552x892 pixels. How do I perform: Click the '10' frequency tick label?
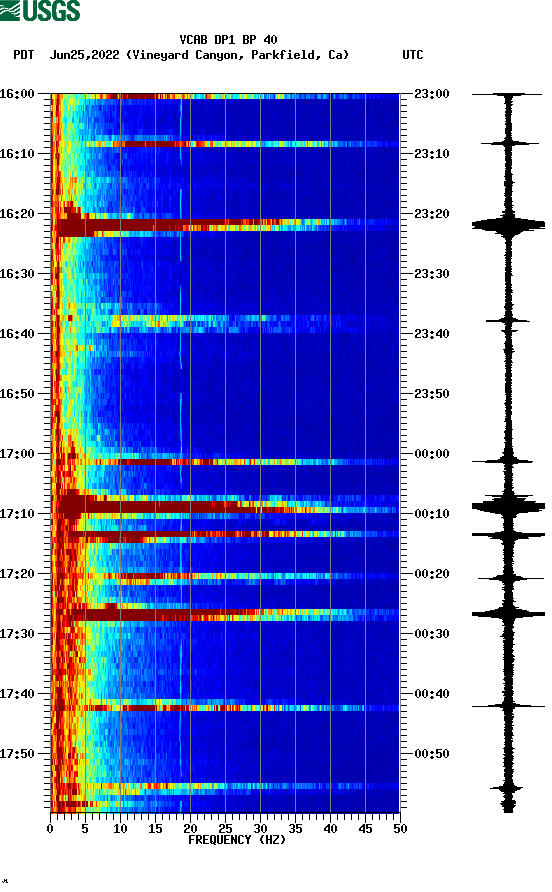(120, 829)
